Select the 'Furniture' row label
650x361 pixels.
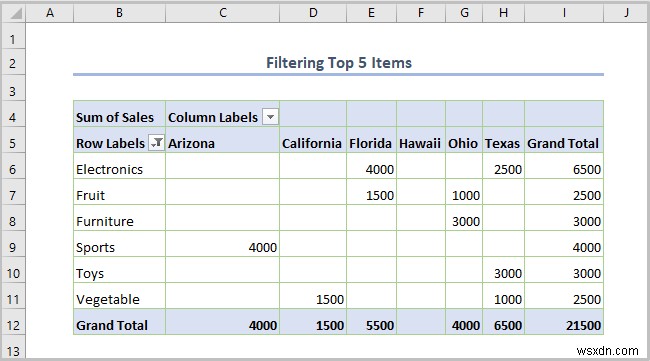tap(119, 218)
